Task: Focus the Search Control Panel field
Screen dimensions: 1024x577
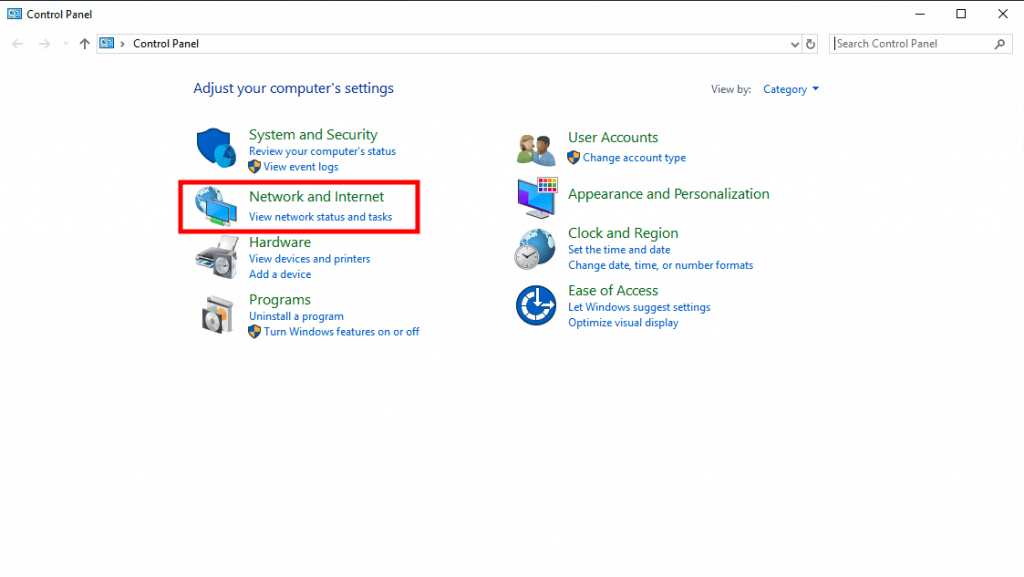Action: pyautogui.click(x=912, y=44)
